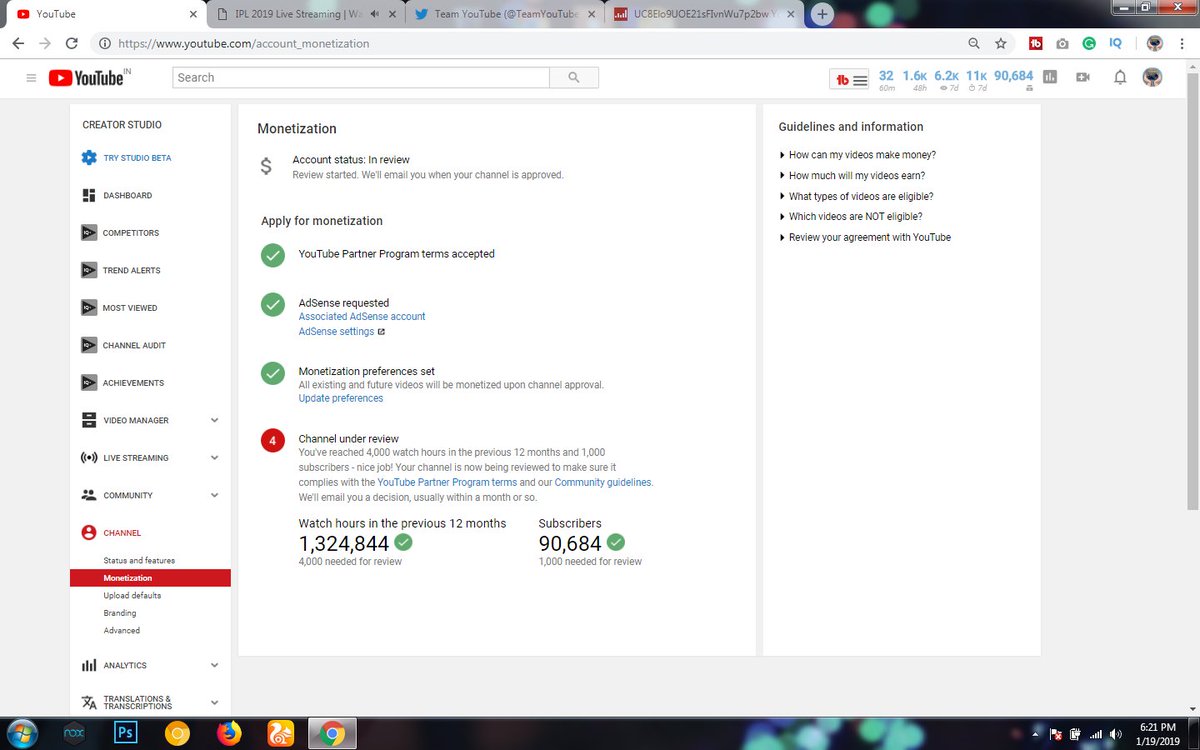
Task: Click the camera extension icon
Action: (x=1062, y=44)
